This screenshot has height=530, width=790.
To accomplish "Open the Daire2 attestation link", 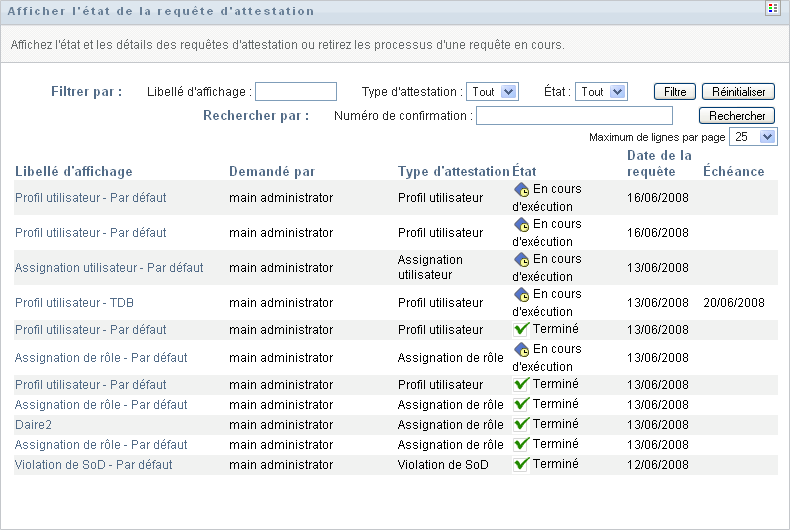I will pyautogui.click(x=33, y=425).
